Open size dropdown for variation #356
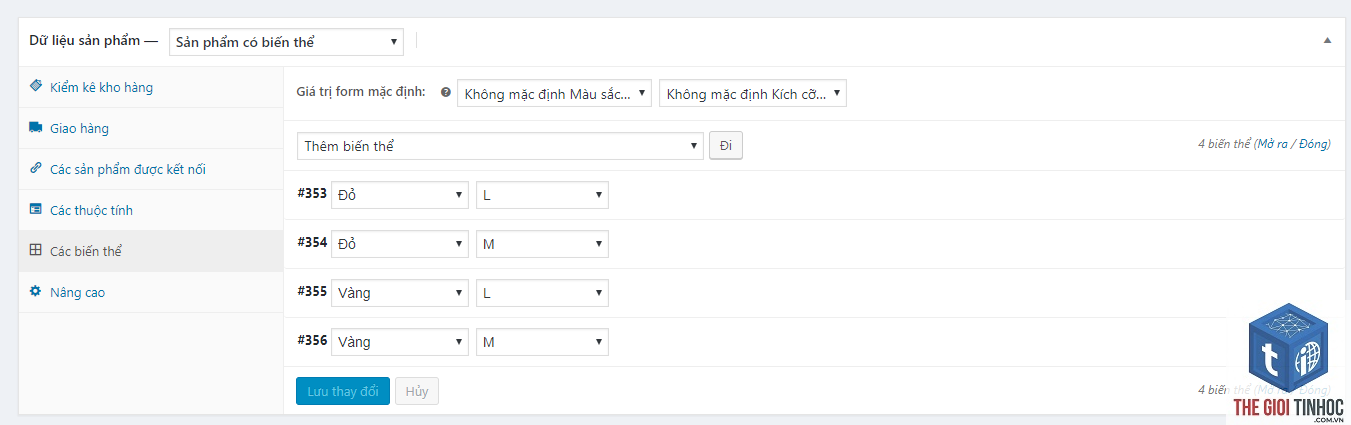 click(542, 342)
